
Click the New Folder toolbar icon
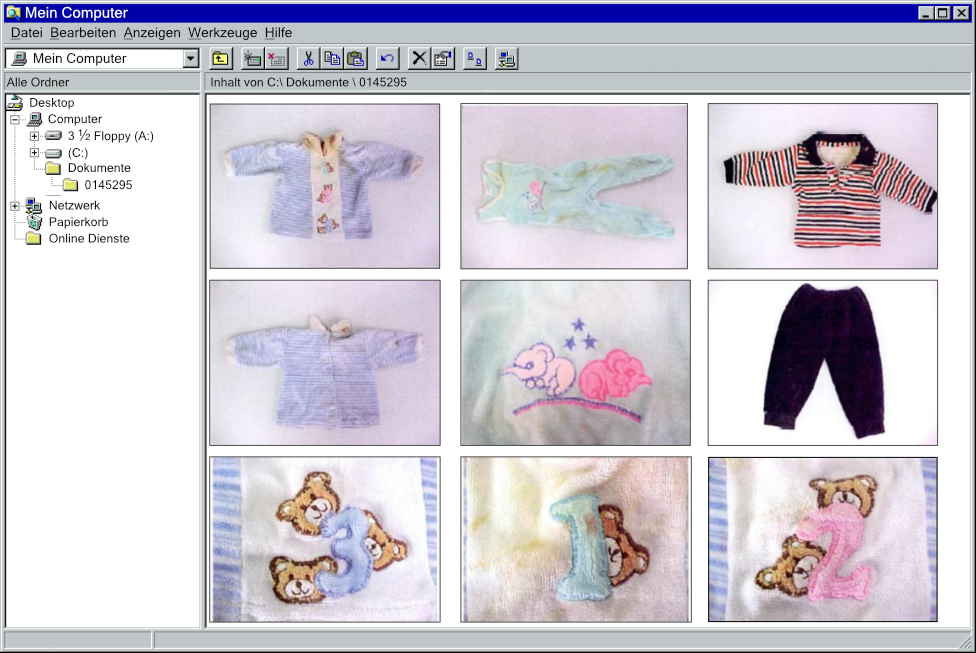(251, 58)
